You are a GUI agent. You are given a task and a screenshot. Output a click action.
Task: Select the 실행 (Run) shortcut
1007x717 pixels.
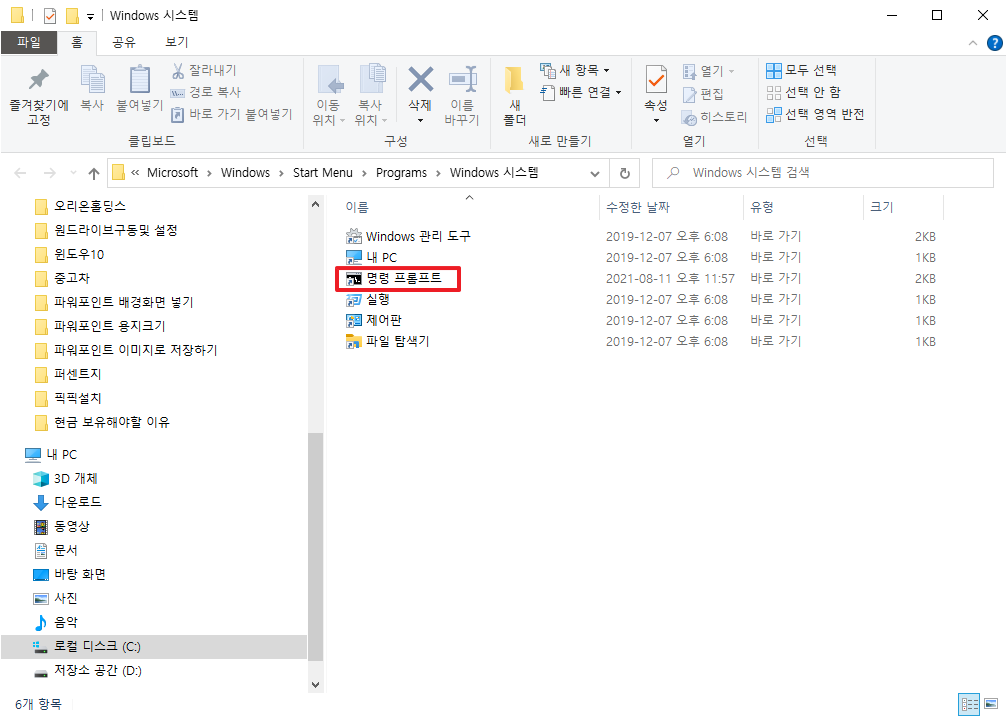(367, 299)
